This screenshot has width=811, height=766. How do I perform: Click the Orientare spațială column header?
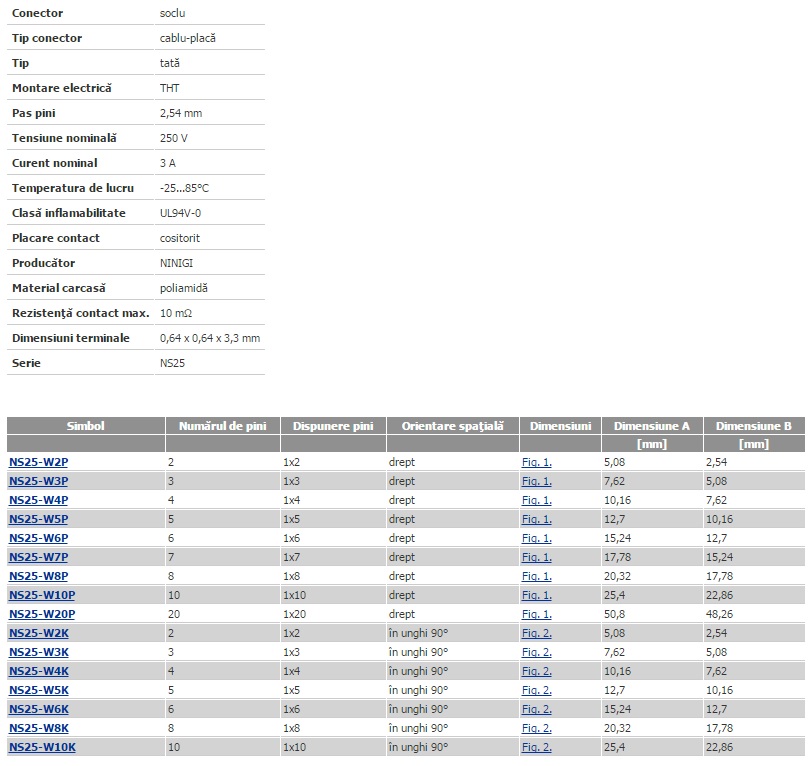click(451, 426)
